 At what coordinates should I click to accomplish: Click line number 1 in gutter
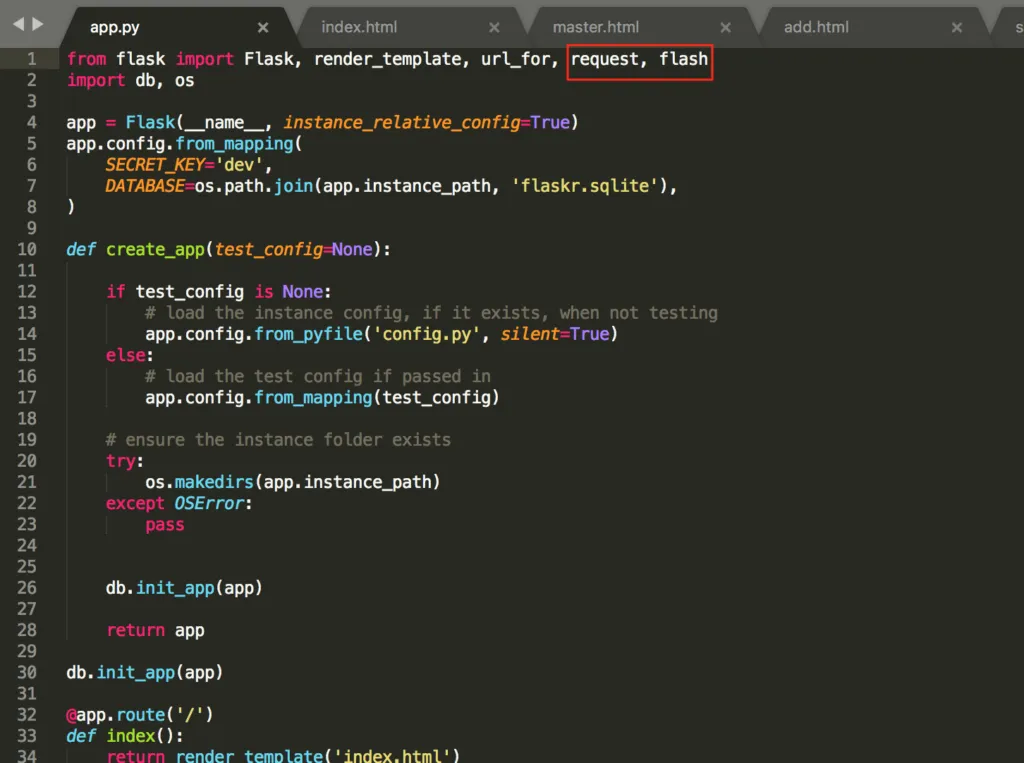[31, 59]
